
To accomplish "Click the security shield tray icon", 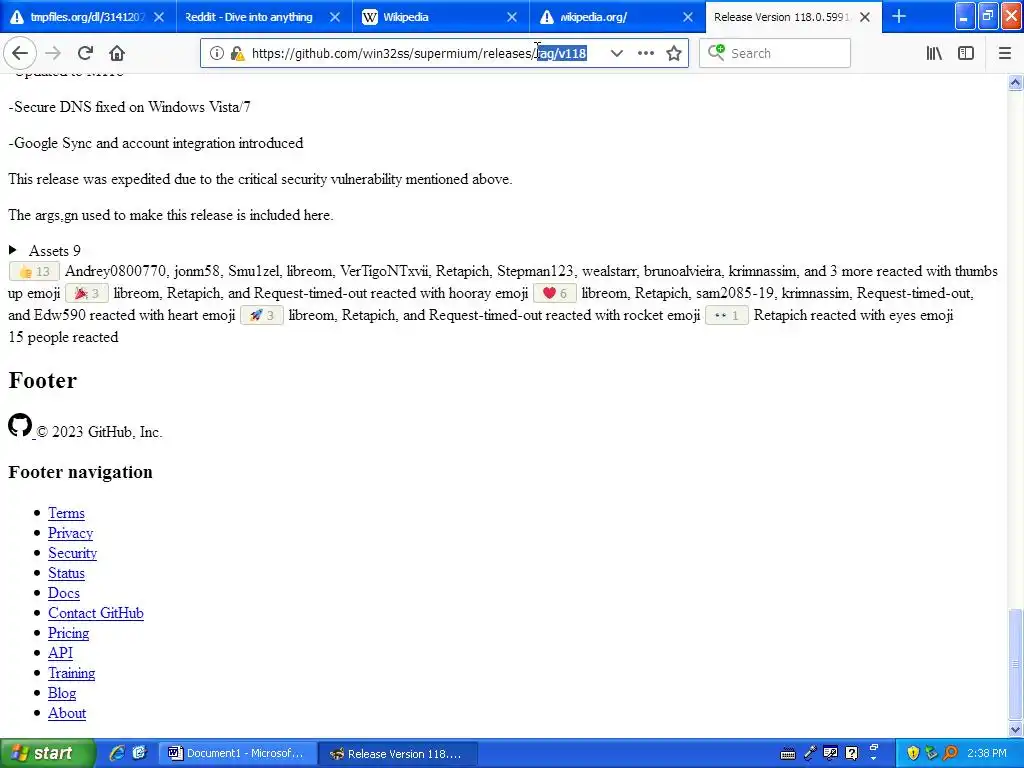I will 913,753.
